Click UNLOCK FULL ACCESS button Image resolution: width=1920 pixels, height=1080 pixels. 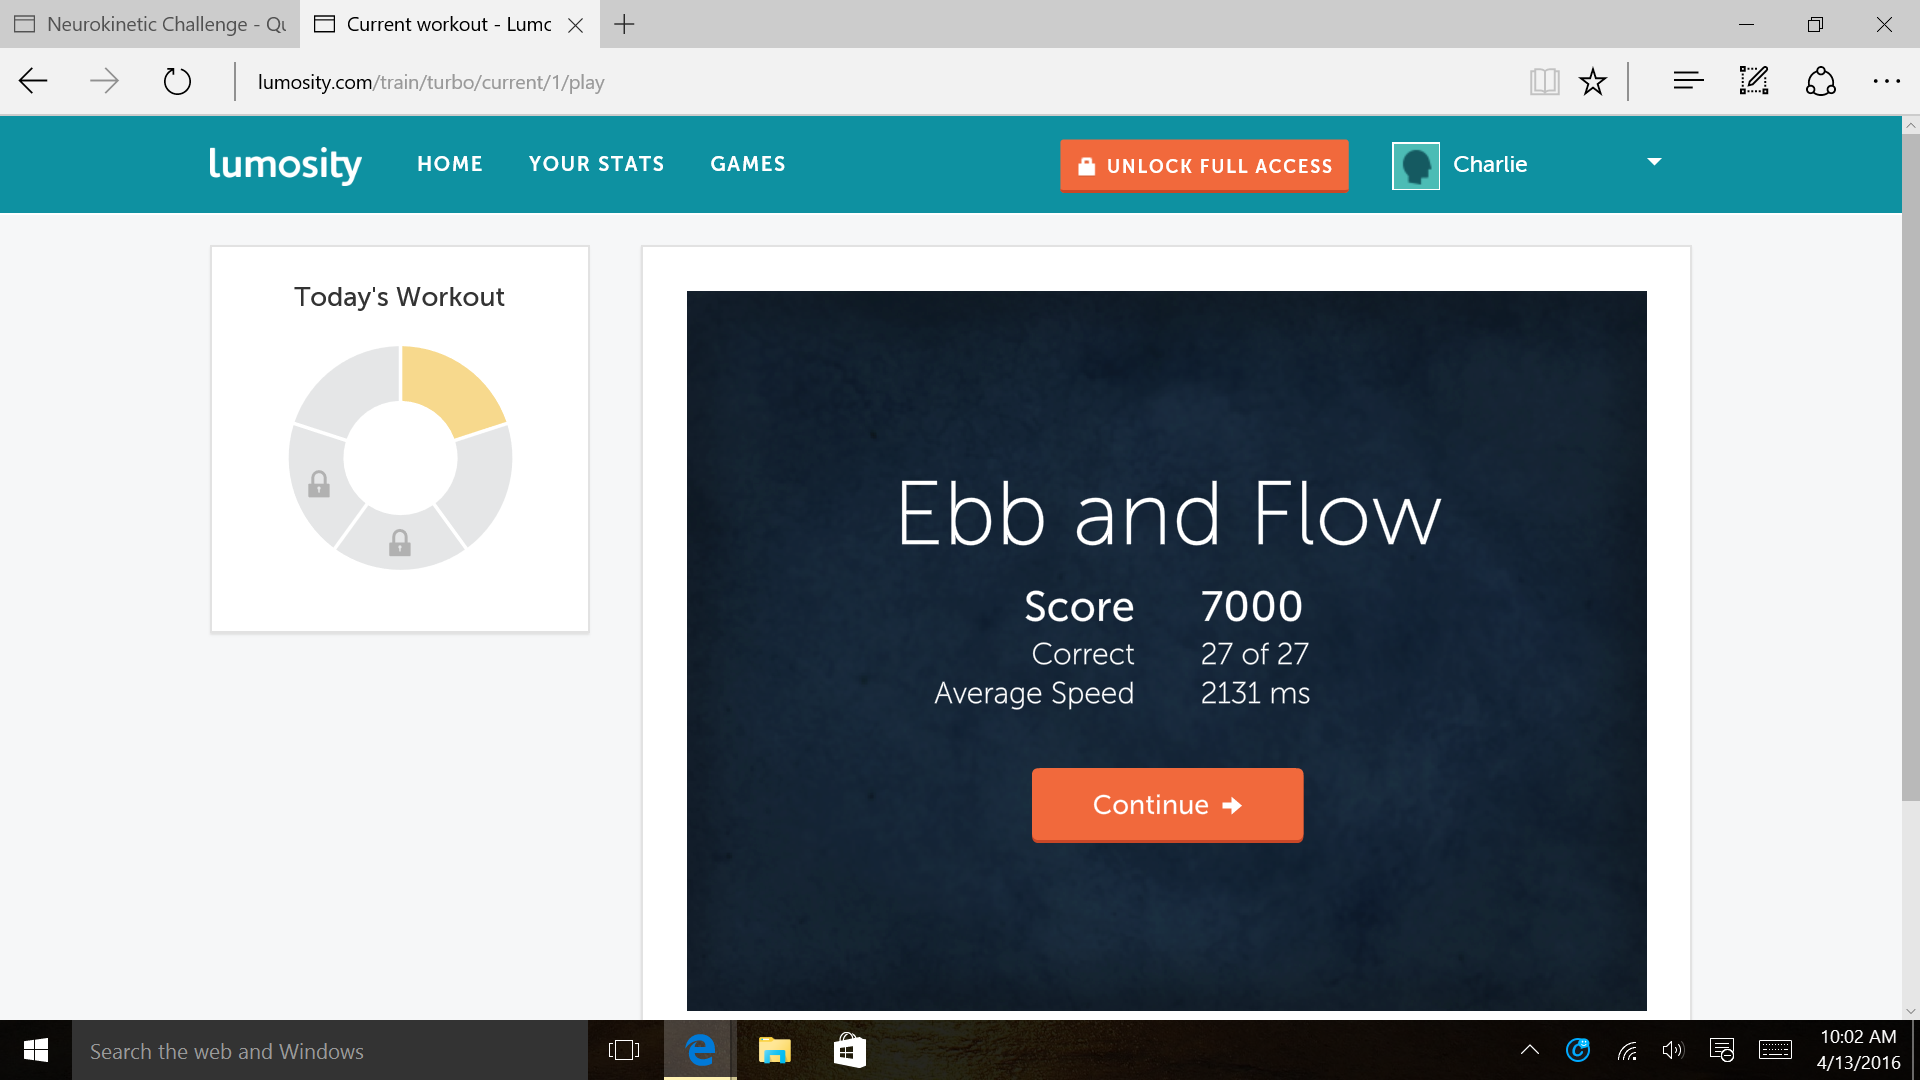pyautogui.click(x=1204, y=166)
